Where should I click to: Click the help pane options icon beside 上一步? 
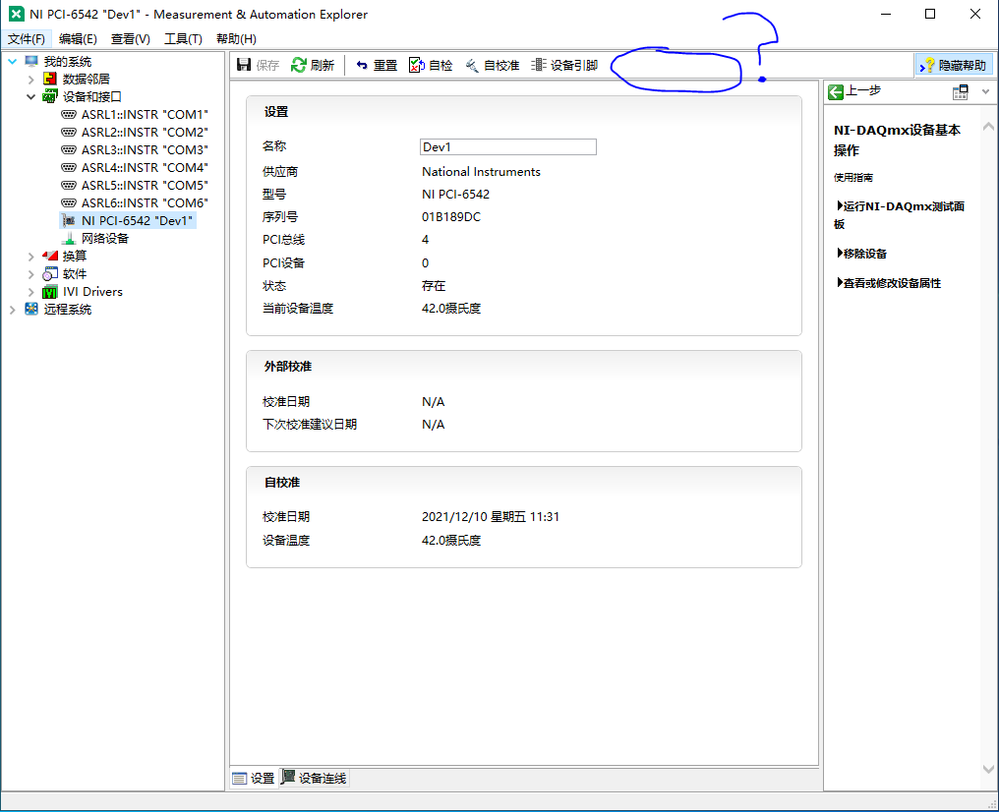point(960,92)
